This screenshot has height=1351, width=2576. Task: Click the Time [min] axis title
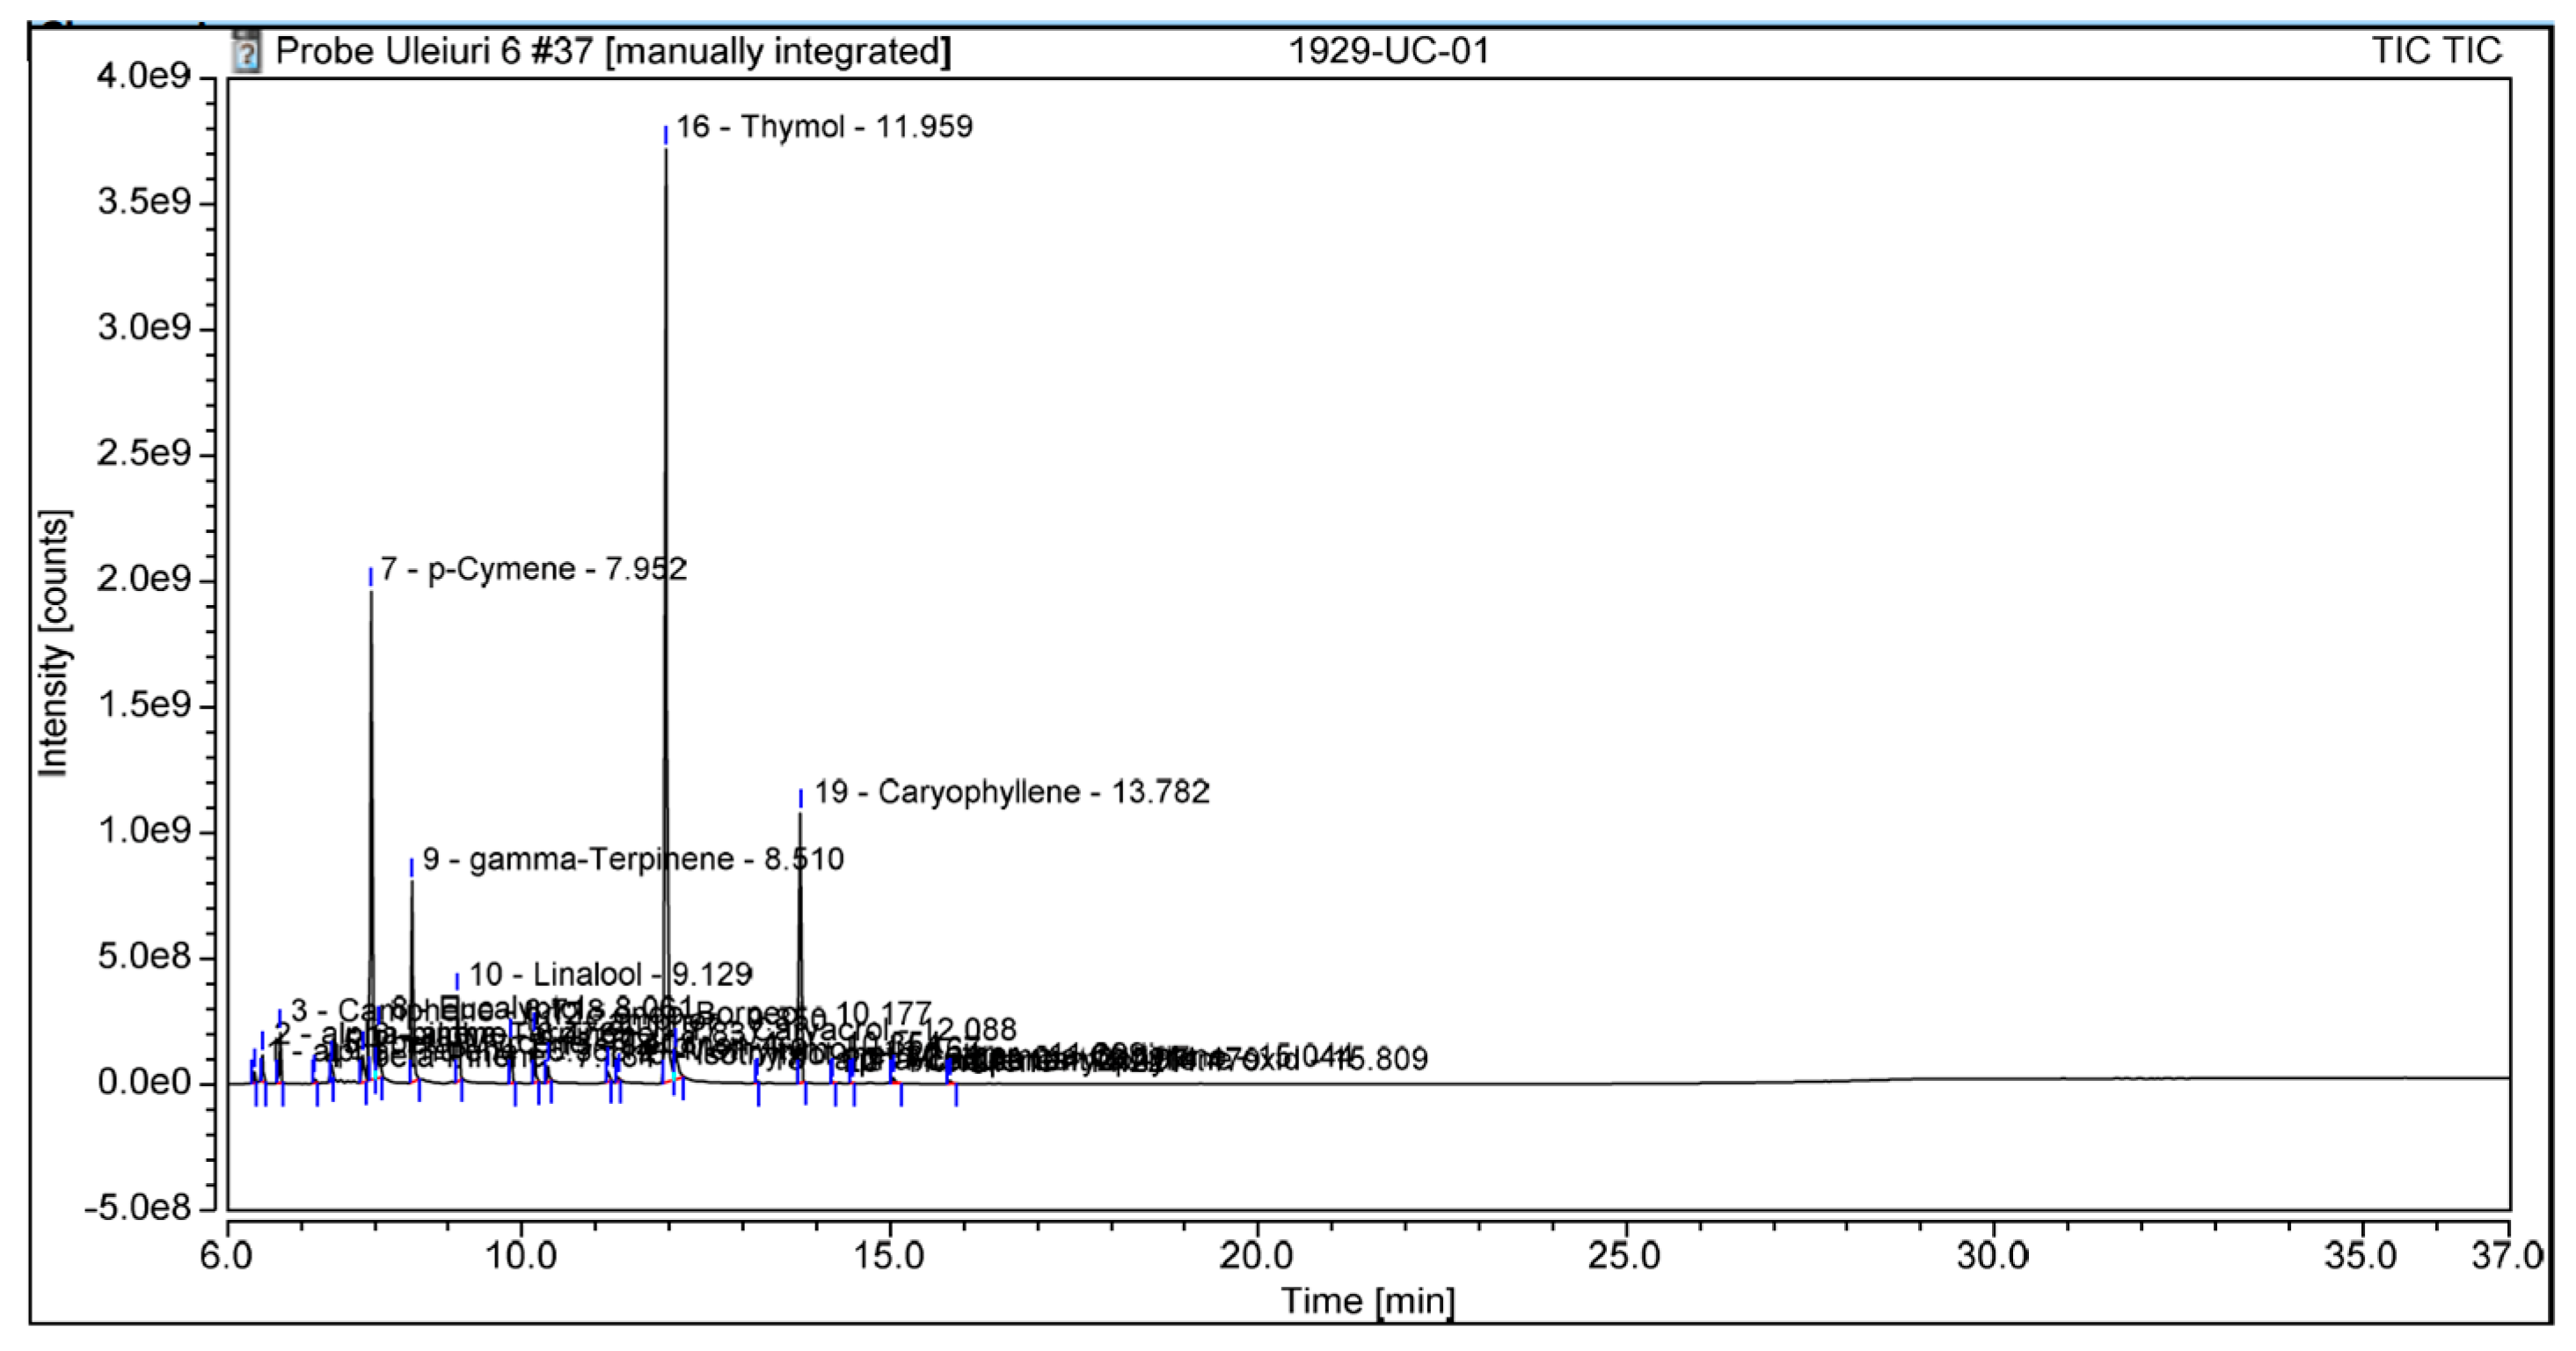point(1367,1301)
